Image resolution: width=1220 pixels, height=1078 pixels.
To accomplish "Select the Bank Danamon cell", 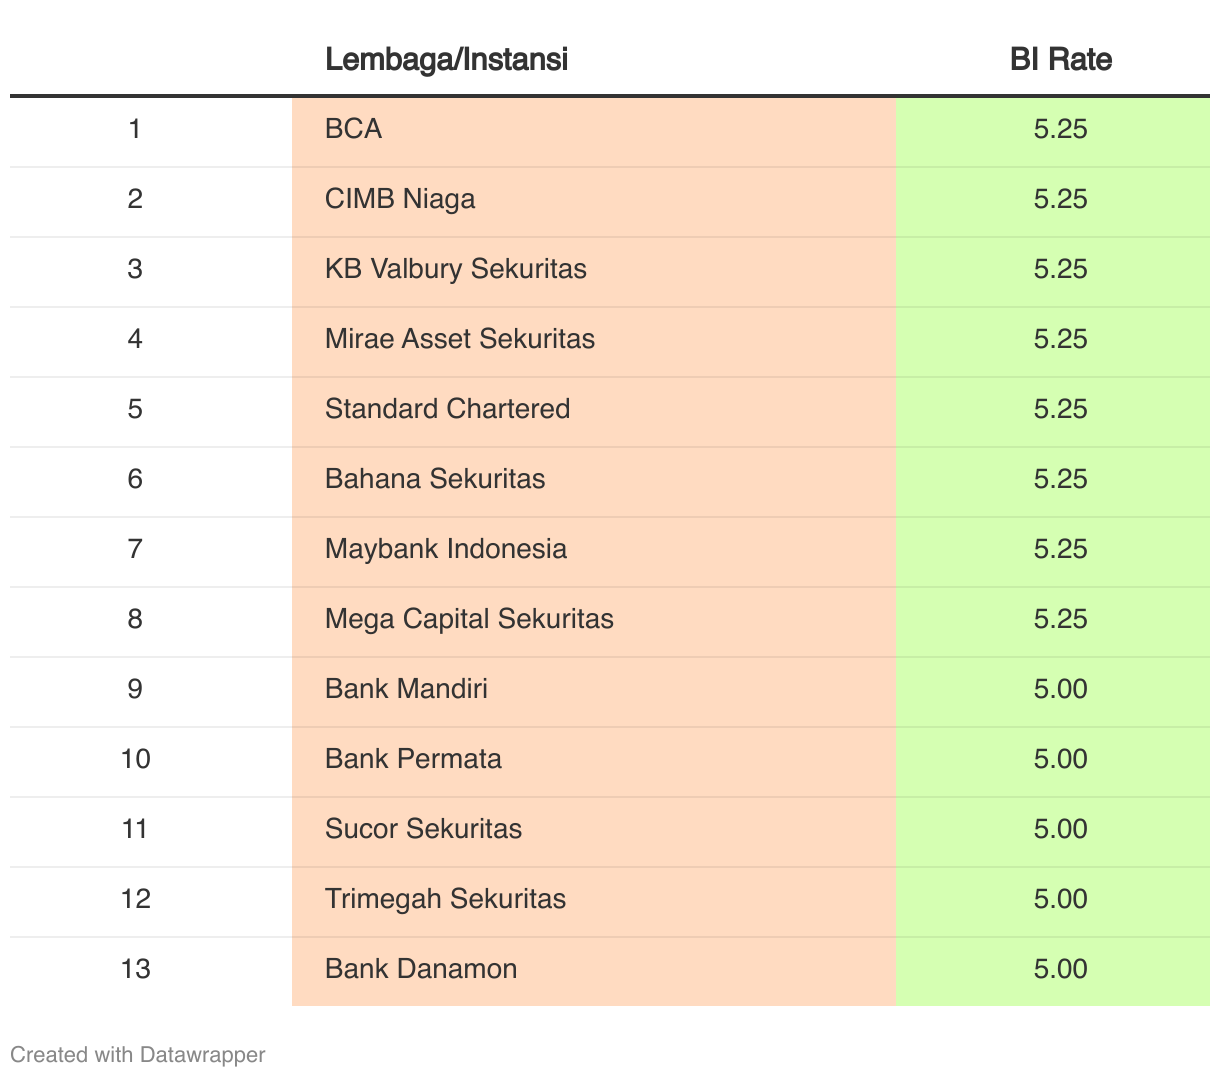I will (x=421, y=969).
